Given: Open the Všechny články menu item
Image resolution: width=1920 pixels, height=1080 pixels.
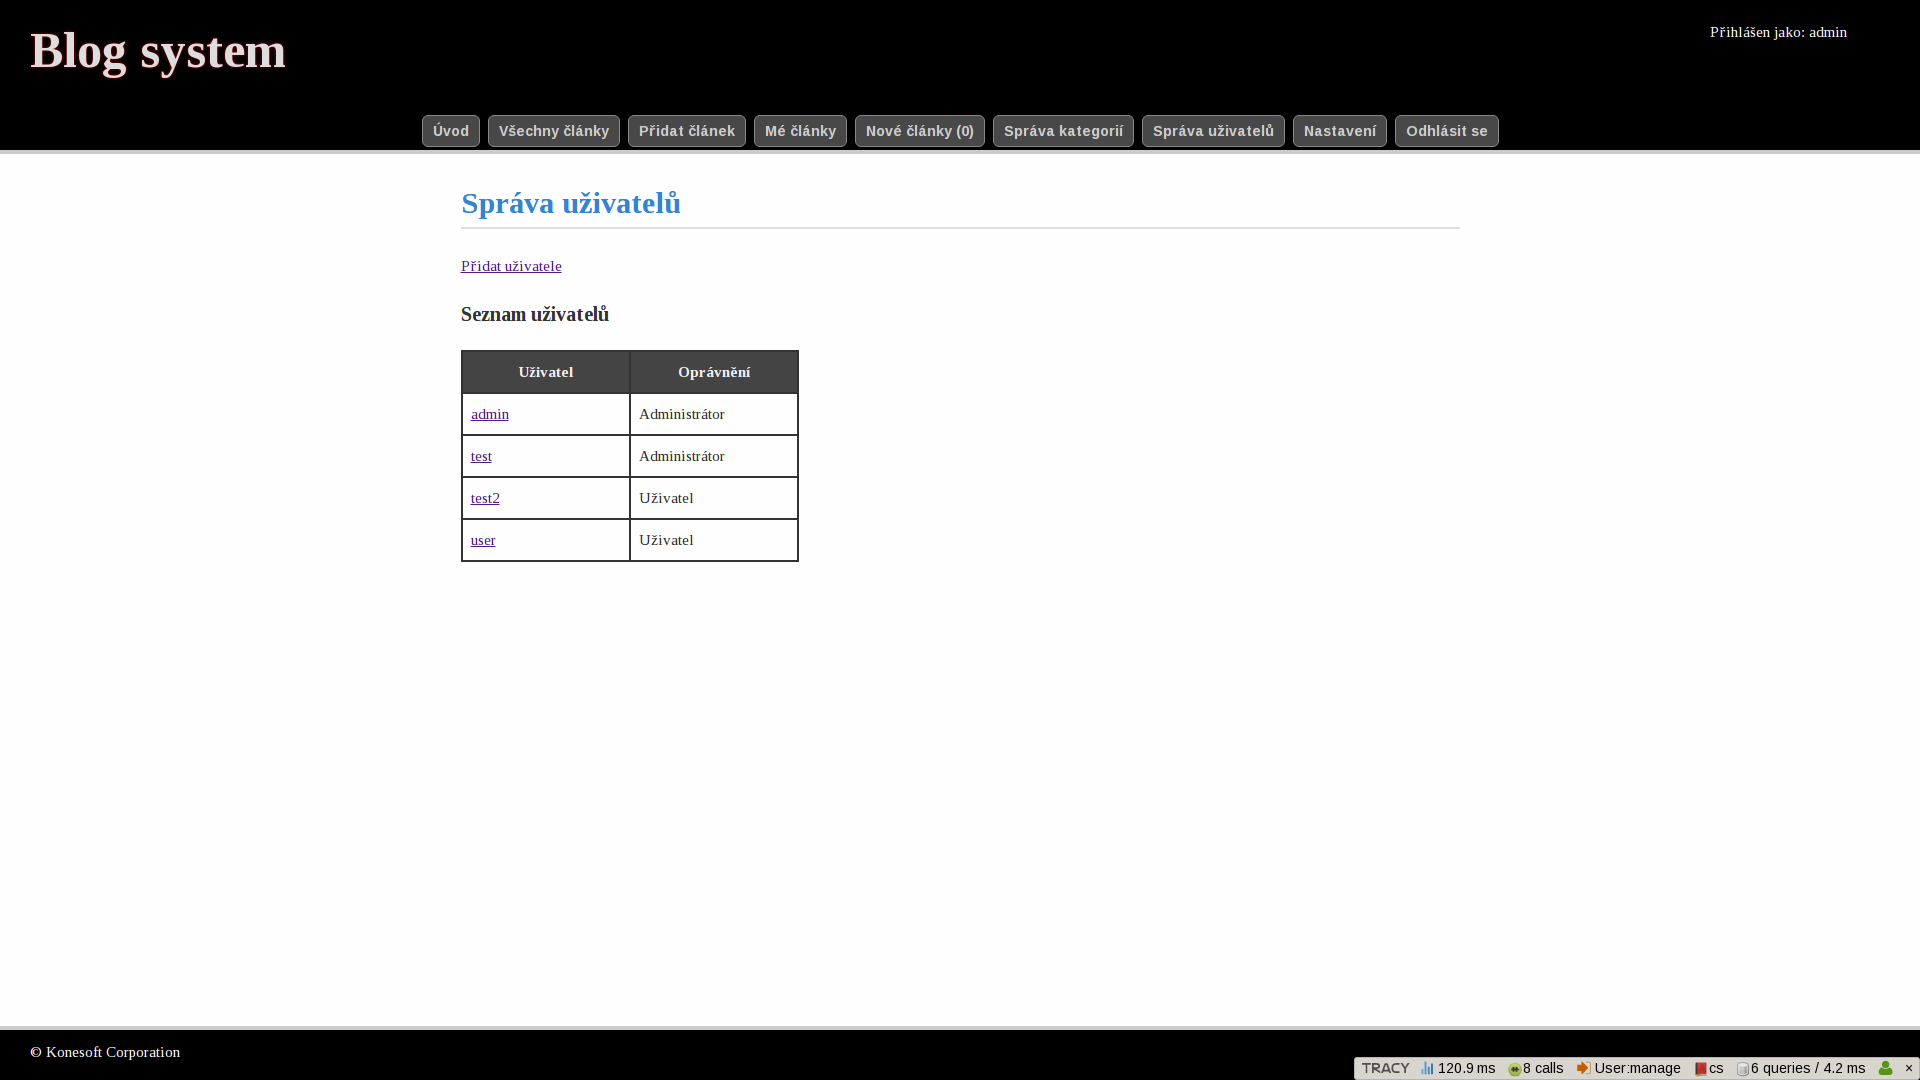Looking at the screenshot, I should tap(554, 131).
